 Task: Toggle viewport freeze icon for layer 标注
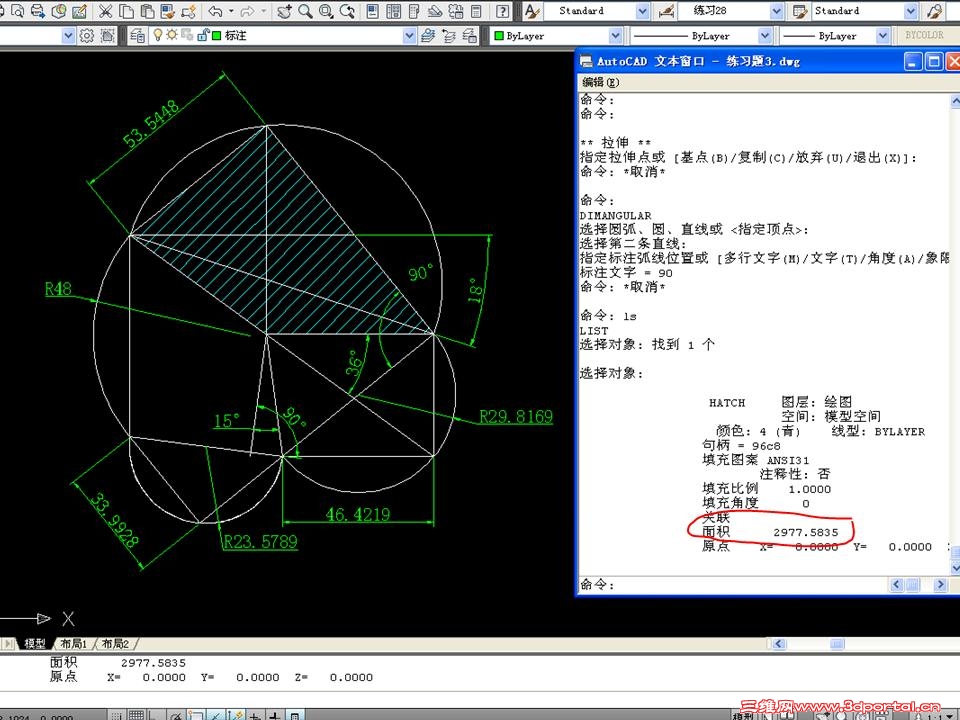(x=187, y=35)
